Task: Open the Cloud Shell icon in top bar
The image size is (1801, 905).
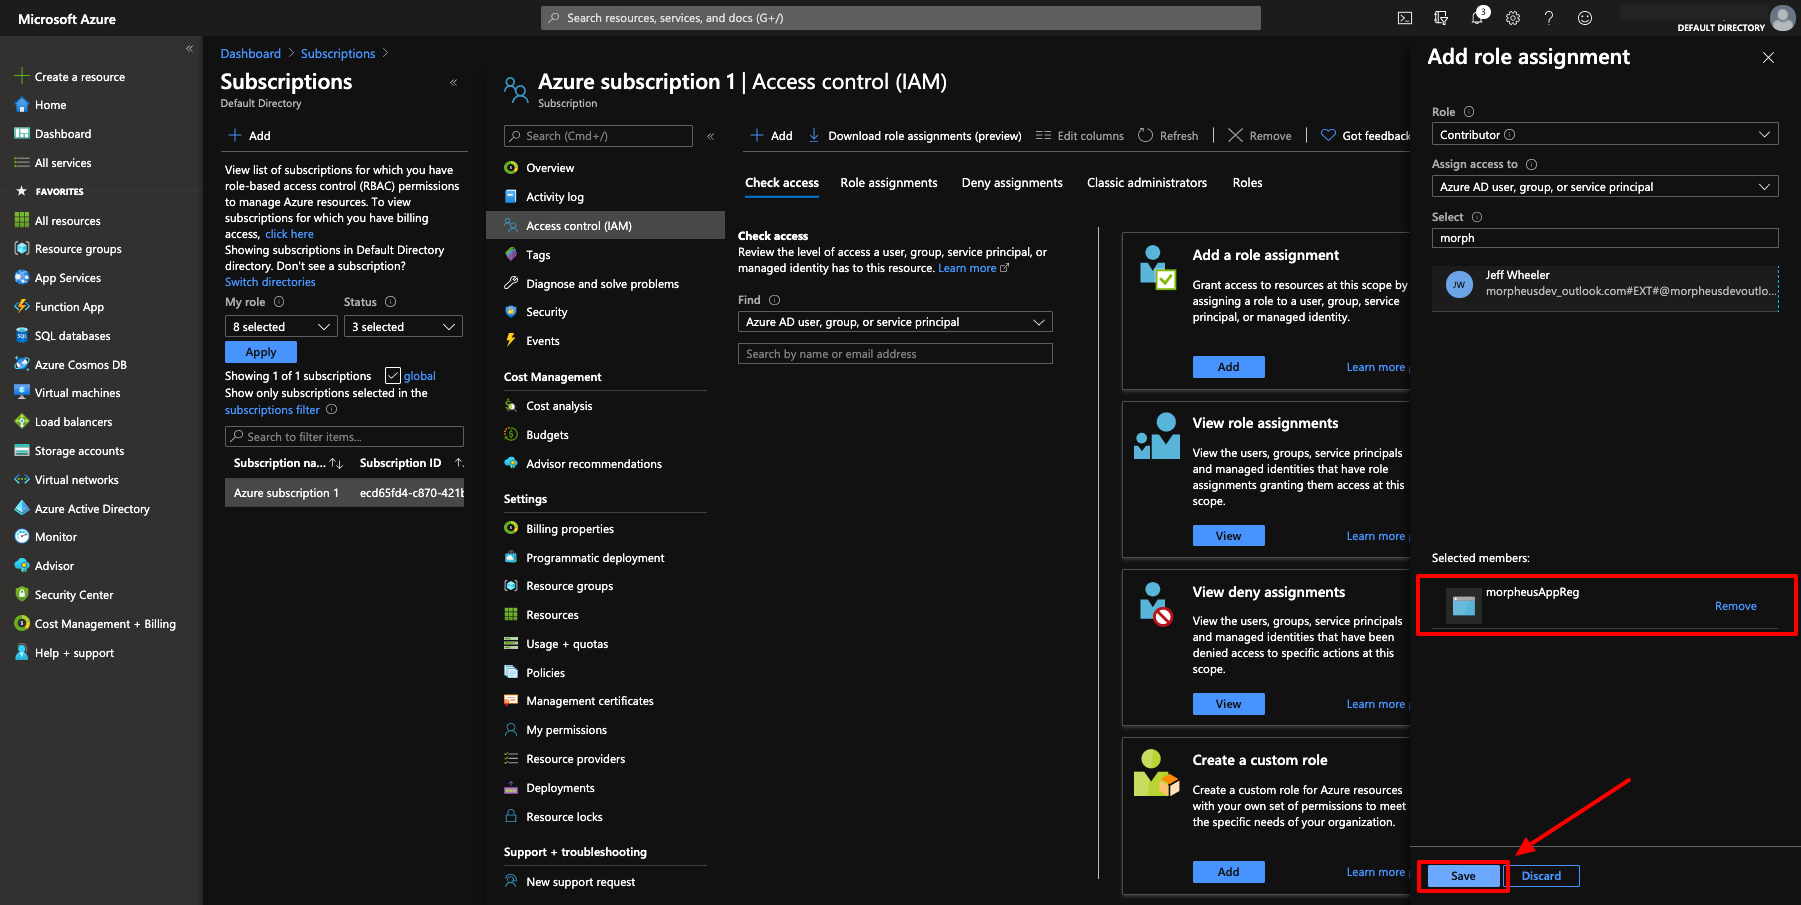Action: (x=1404, y=18)
